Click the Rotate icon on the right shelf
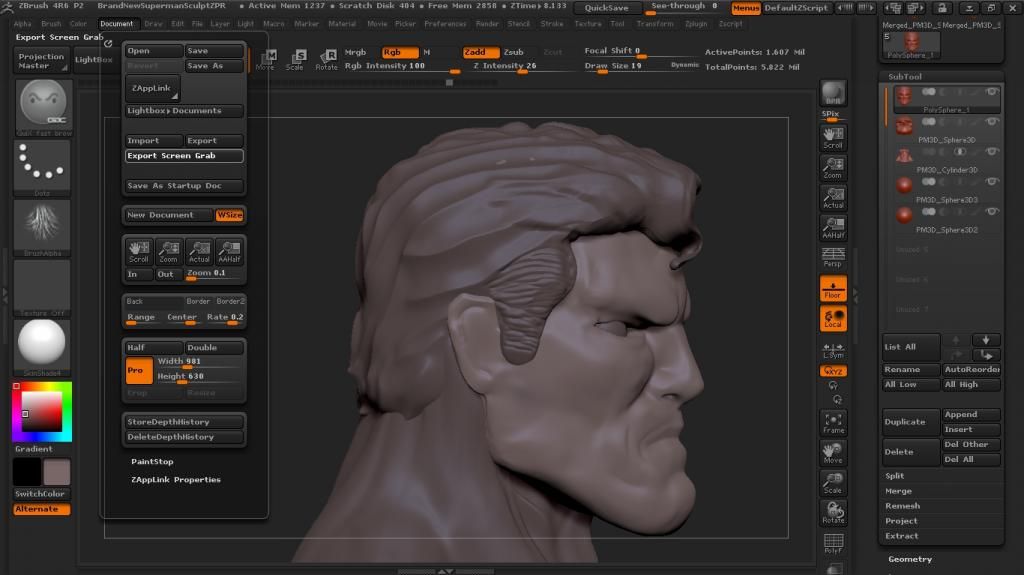 833,512
